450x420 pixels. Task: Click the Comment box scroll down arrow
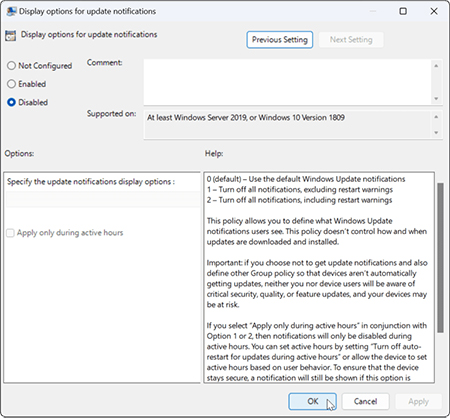[436, 99]
